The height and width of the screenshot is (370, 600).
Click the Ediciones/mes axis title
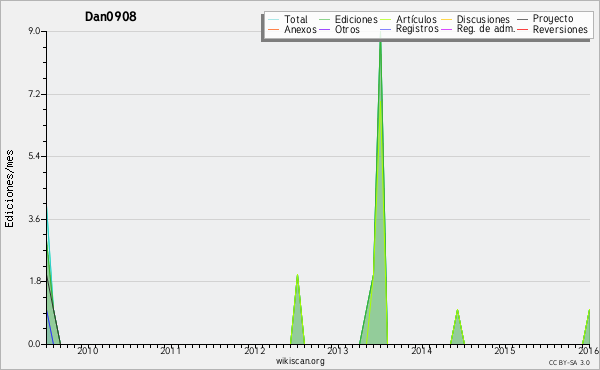point(9,189)
